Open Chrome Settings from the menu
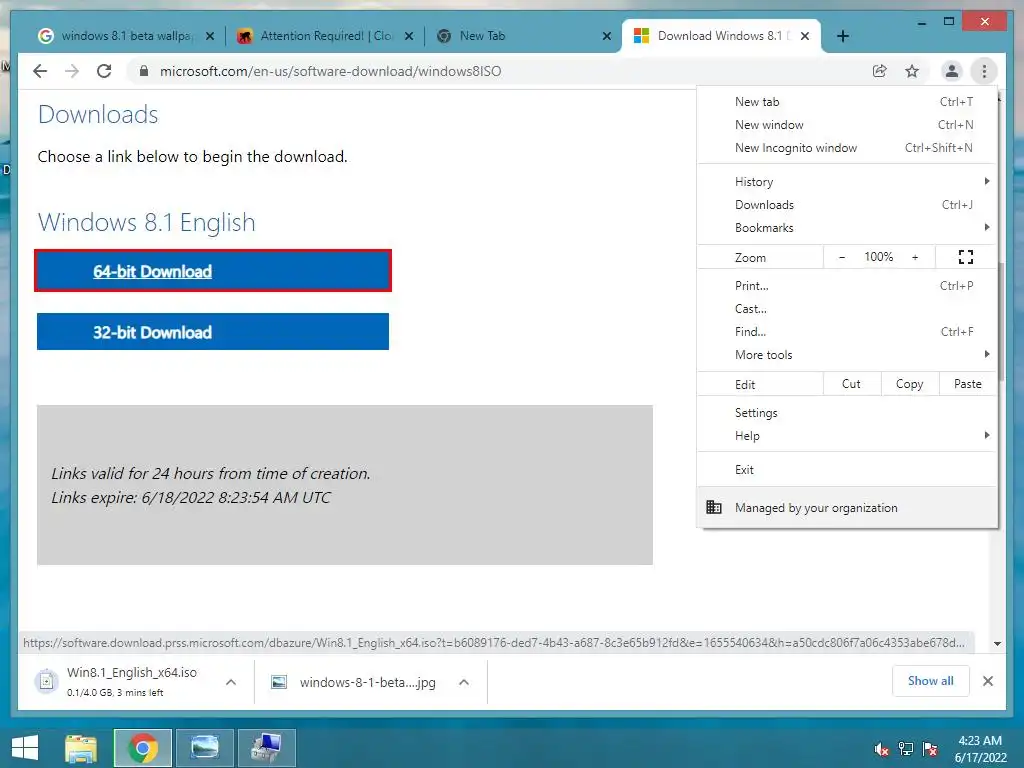 click(847, 413)
